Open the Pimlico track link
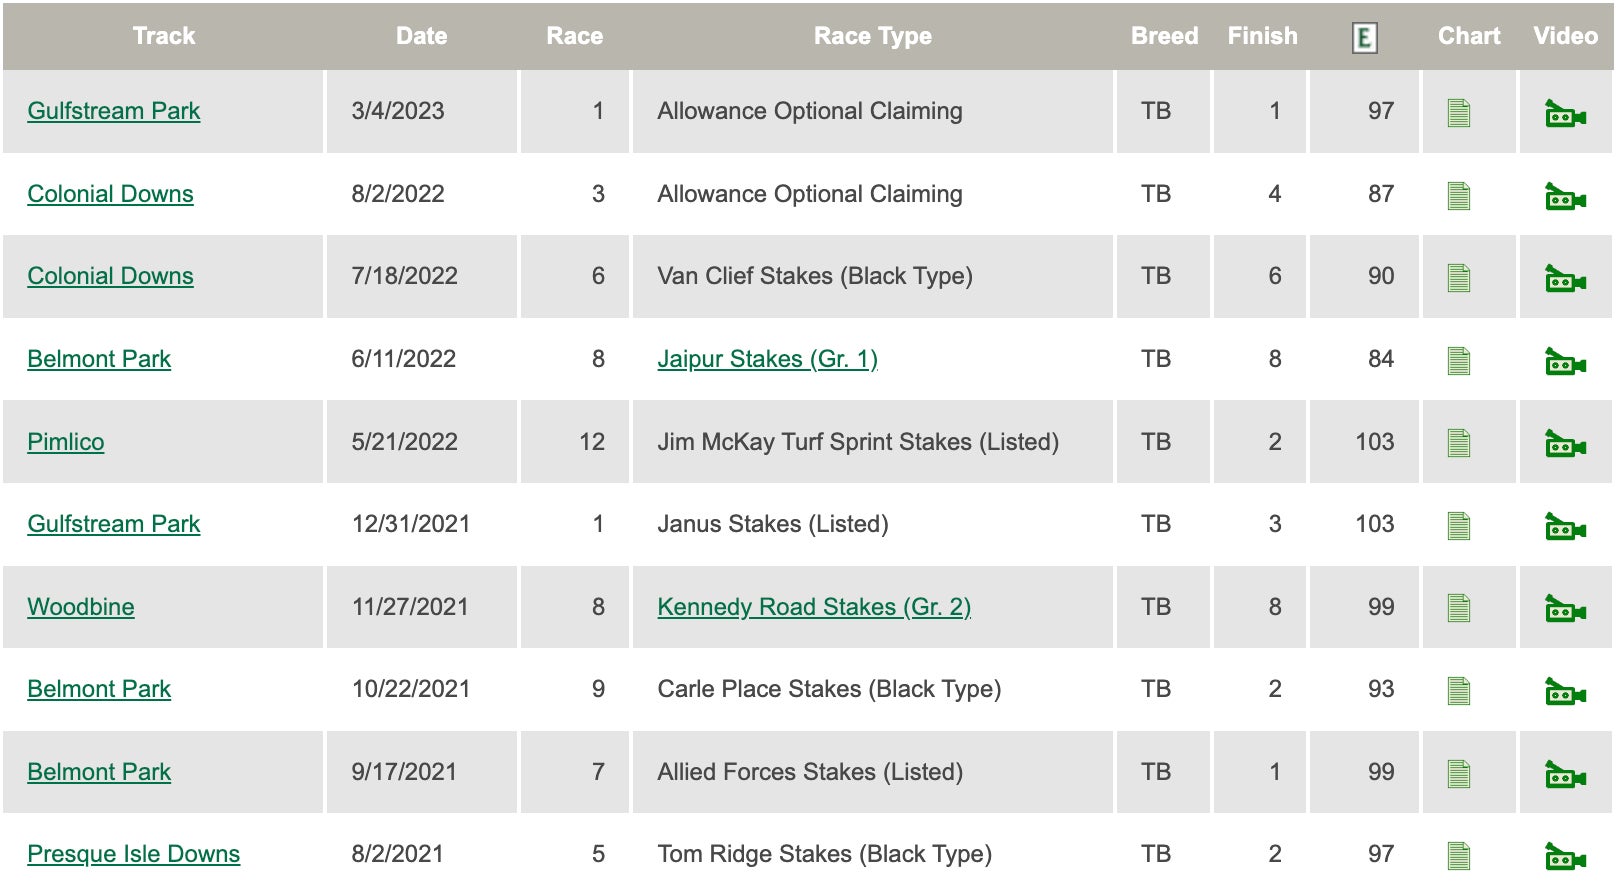Screen dimensions: 1616x896 point(66,442)
